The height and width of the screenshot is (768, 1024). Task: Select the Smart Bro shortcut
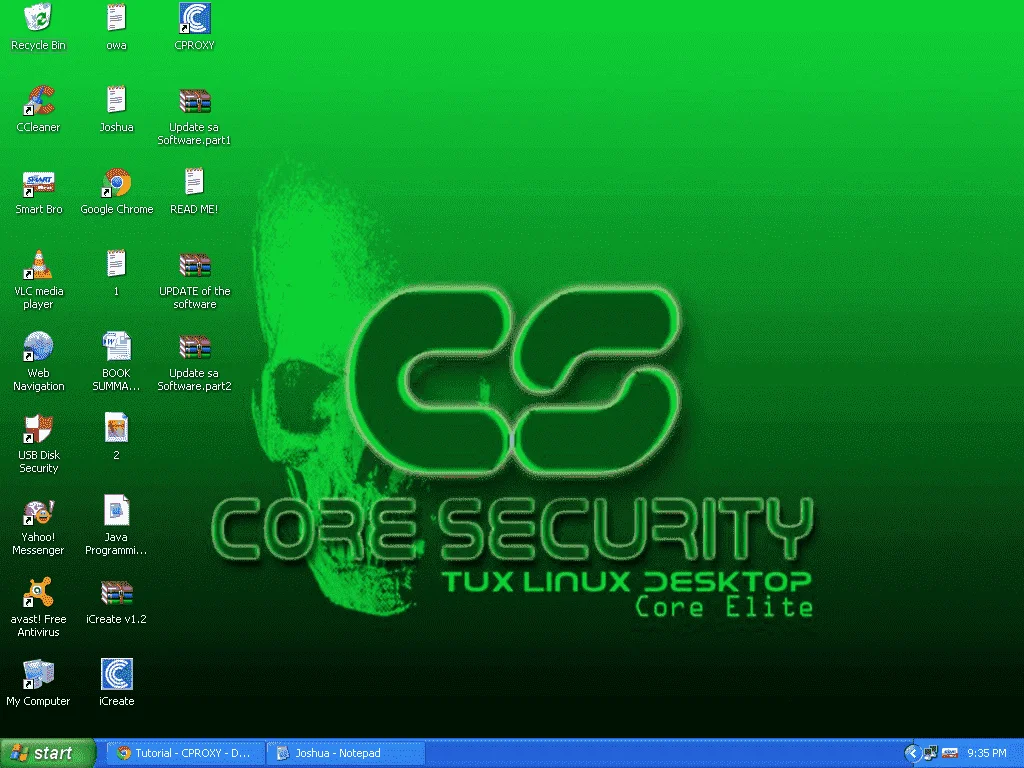pyautogui.click(x=38, y=183)
